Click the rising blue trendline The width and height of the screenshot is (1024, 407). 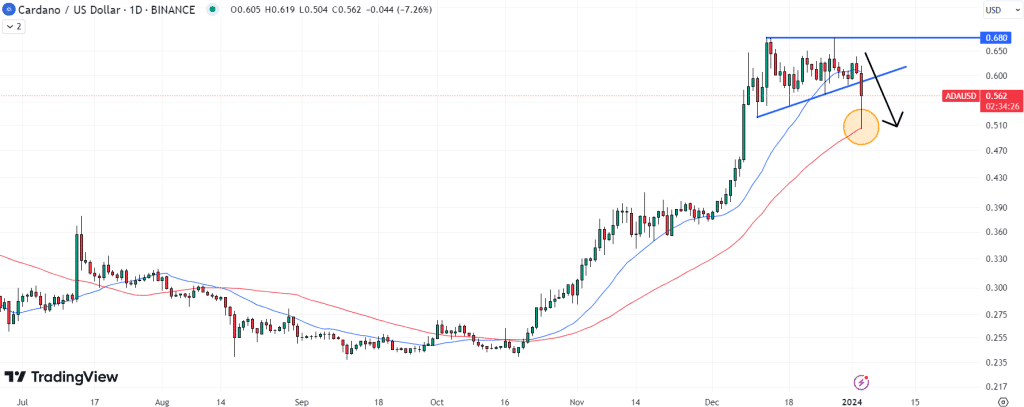(x=831, y=91)
